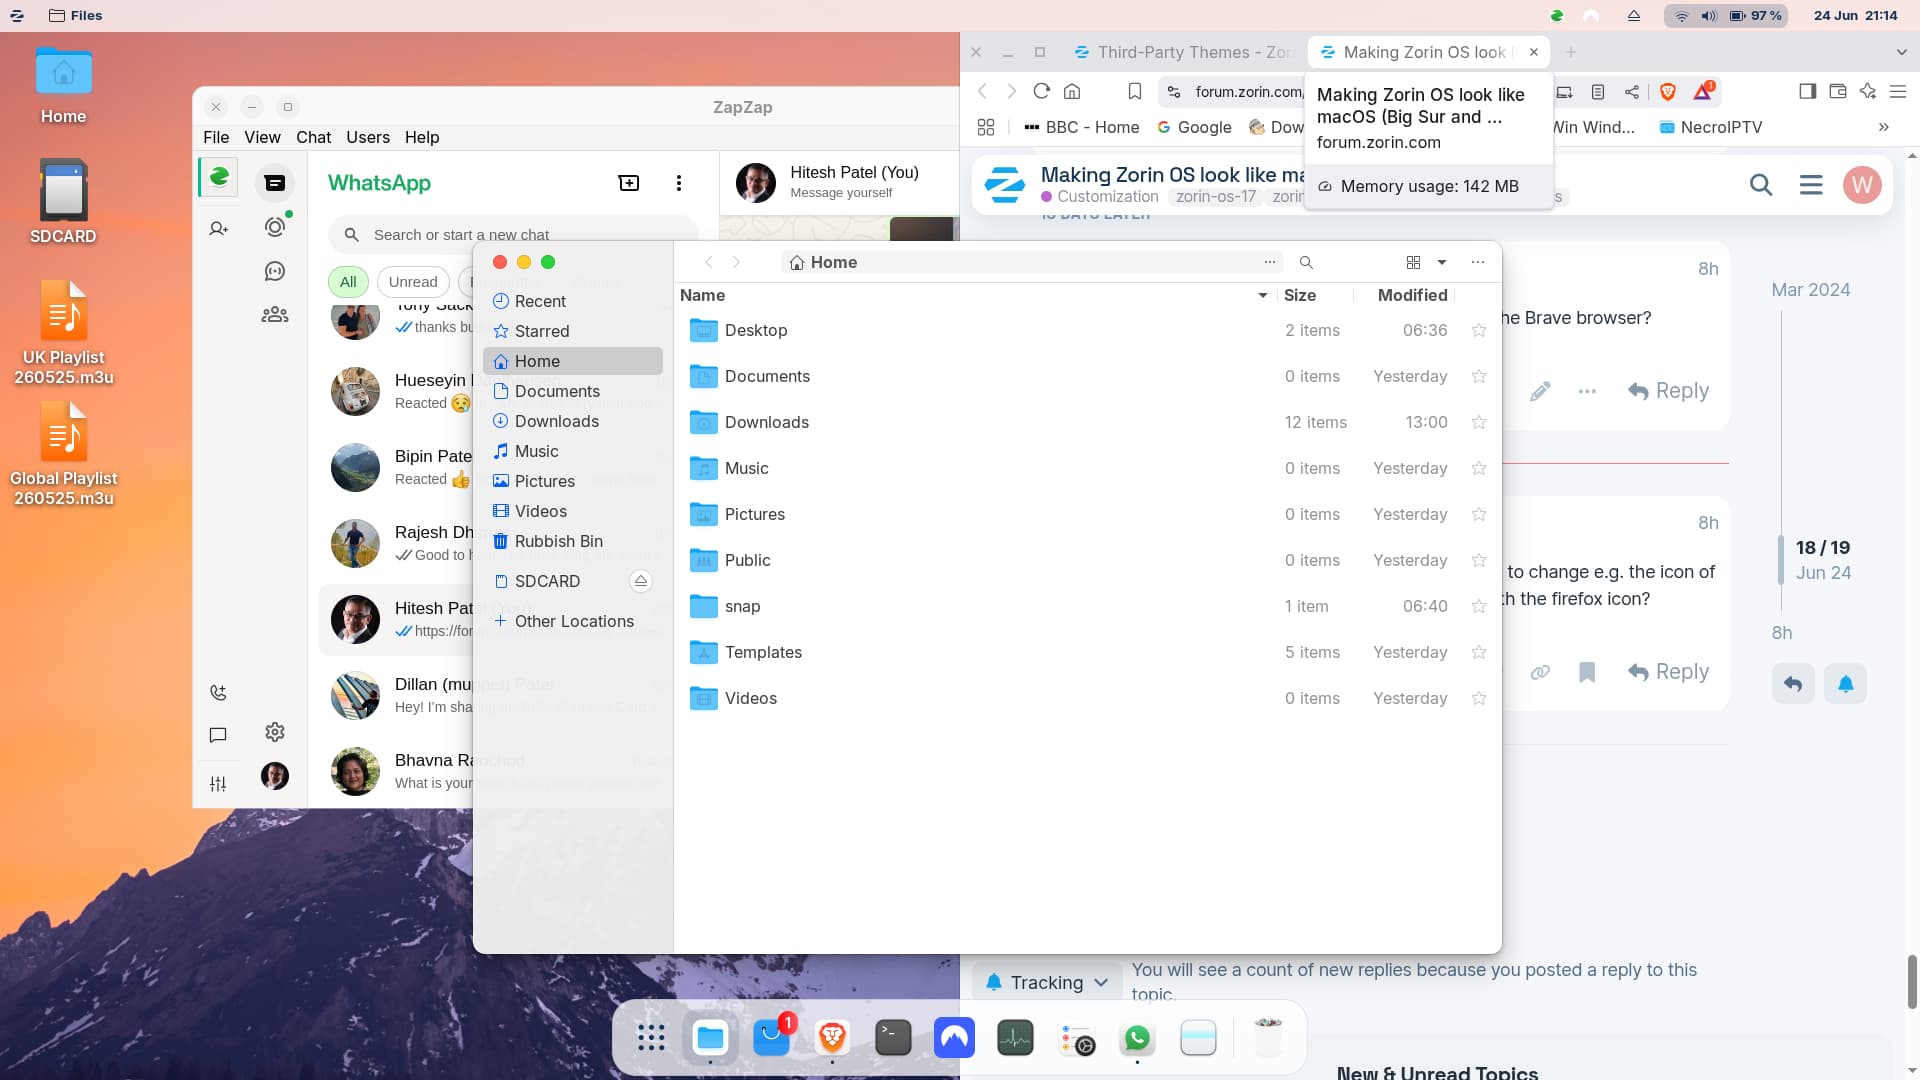The image size is (1920, 1080).
Task: Open Brave tab list chevron
Action: pyautogui.click(x=1901, y=52)
